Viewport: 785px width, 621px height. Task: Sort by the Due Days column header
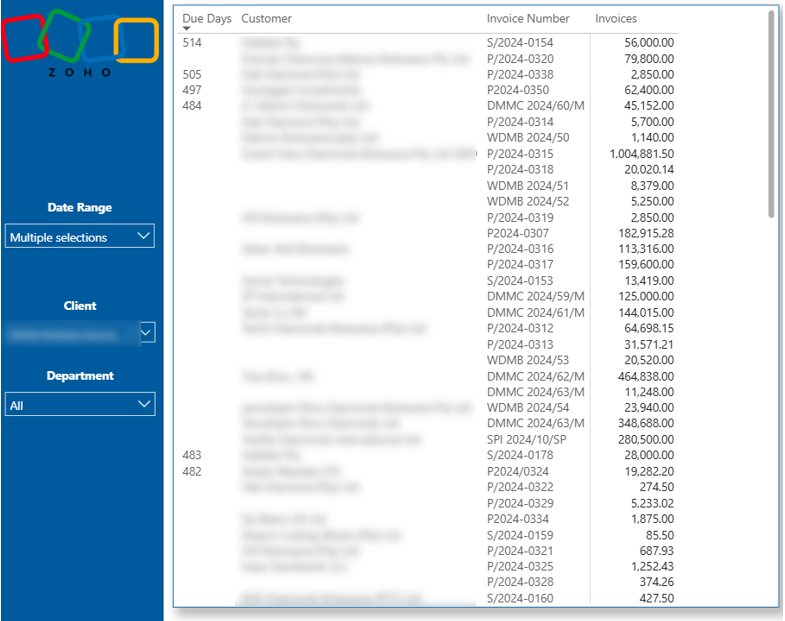[x=206, y=18]
